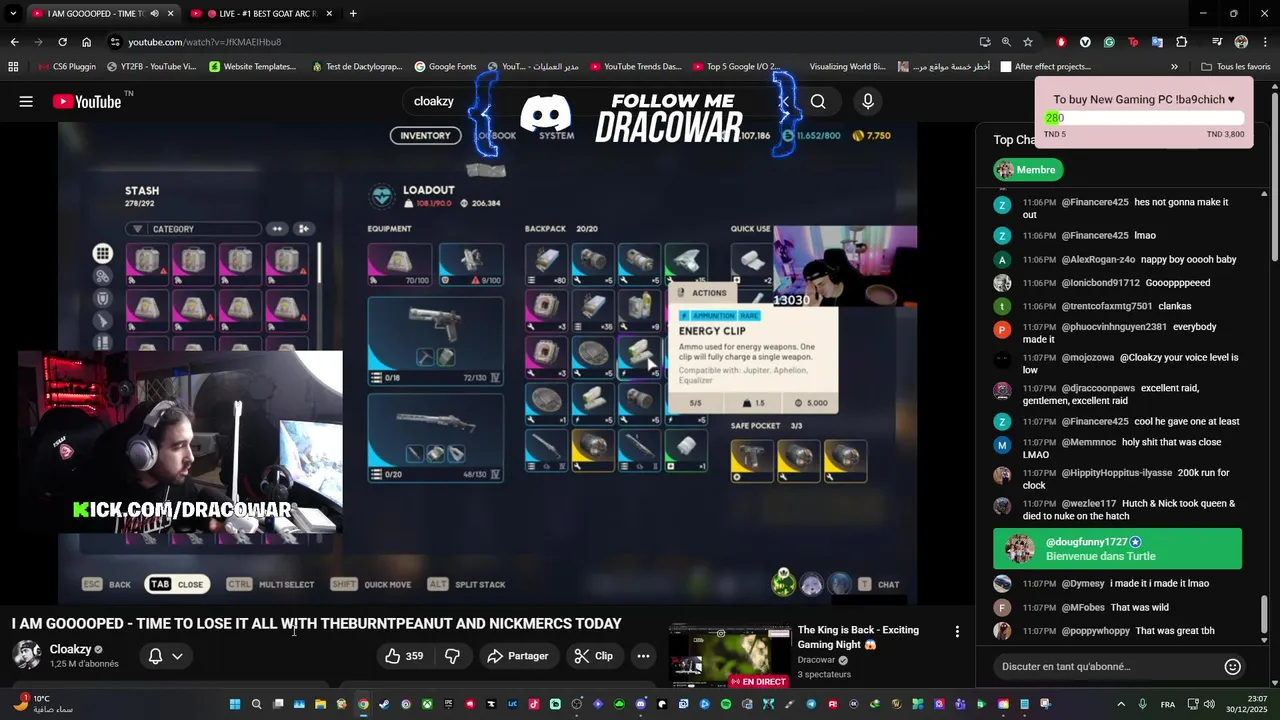The image size is (1280, 720).
Task: Bookmark this page with the star icon
Action: click(1028, 42)
